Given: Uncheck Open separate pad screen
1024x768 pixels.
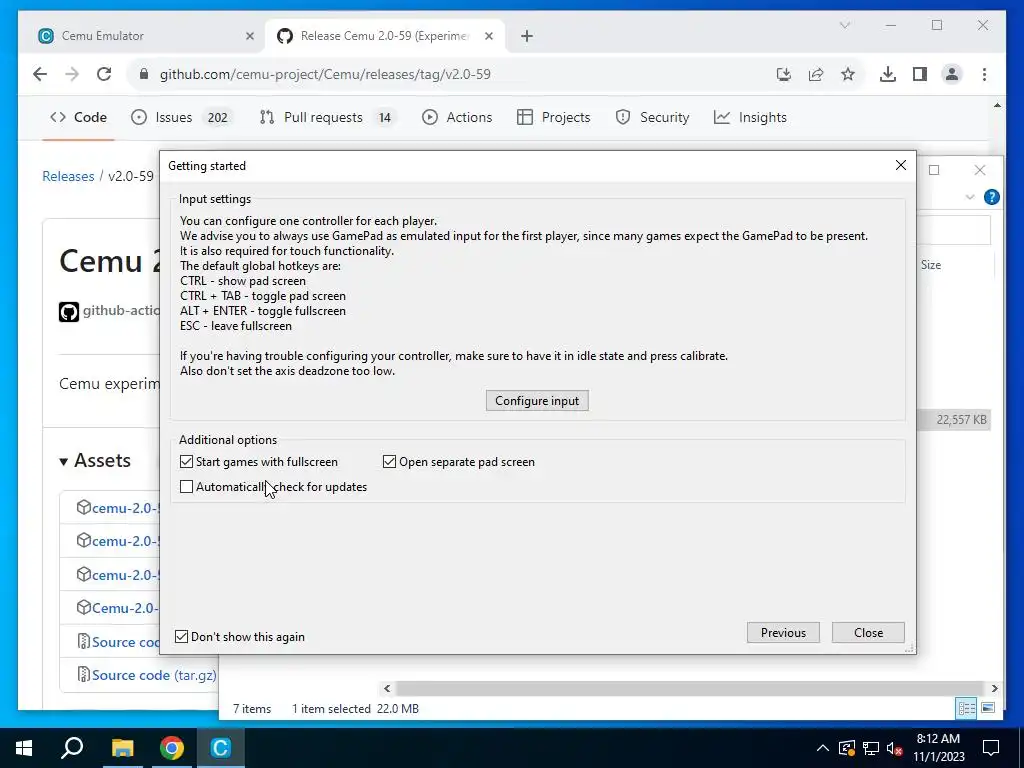Looking at the screenshot, I should pyautogui.click(x=389, y=462).
